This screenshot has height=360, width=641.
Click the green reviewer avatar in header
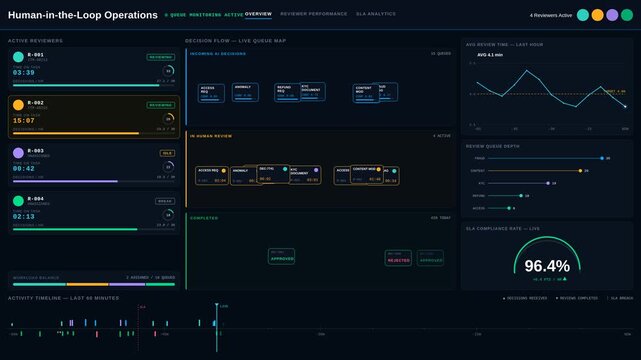click(627, 15)
